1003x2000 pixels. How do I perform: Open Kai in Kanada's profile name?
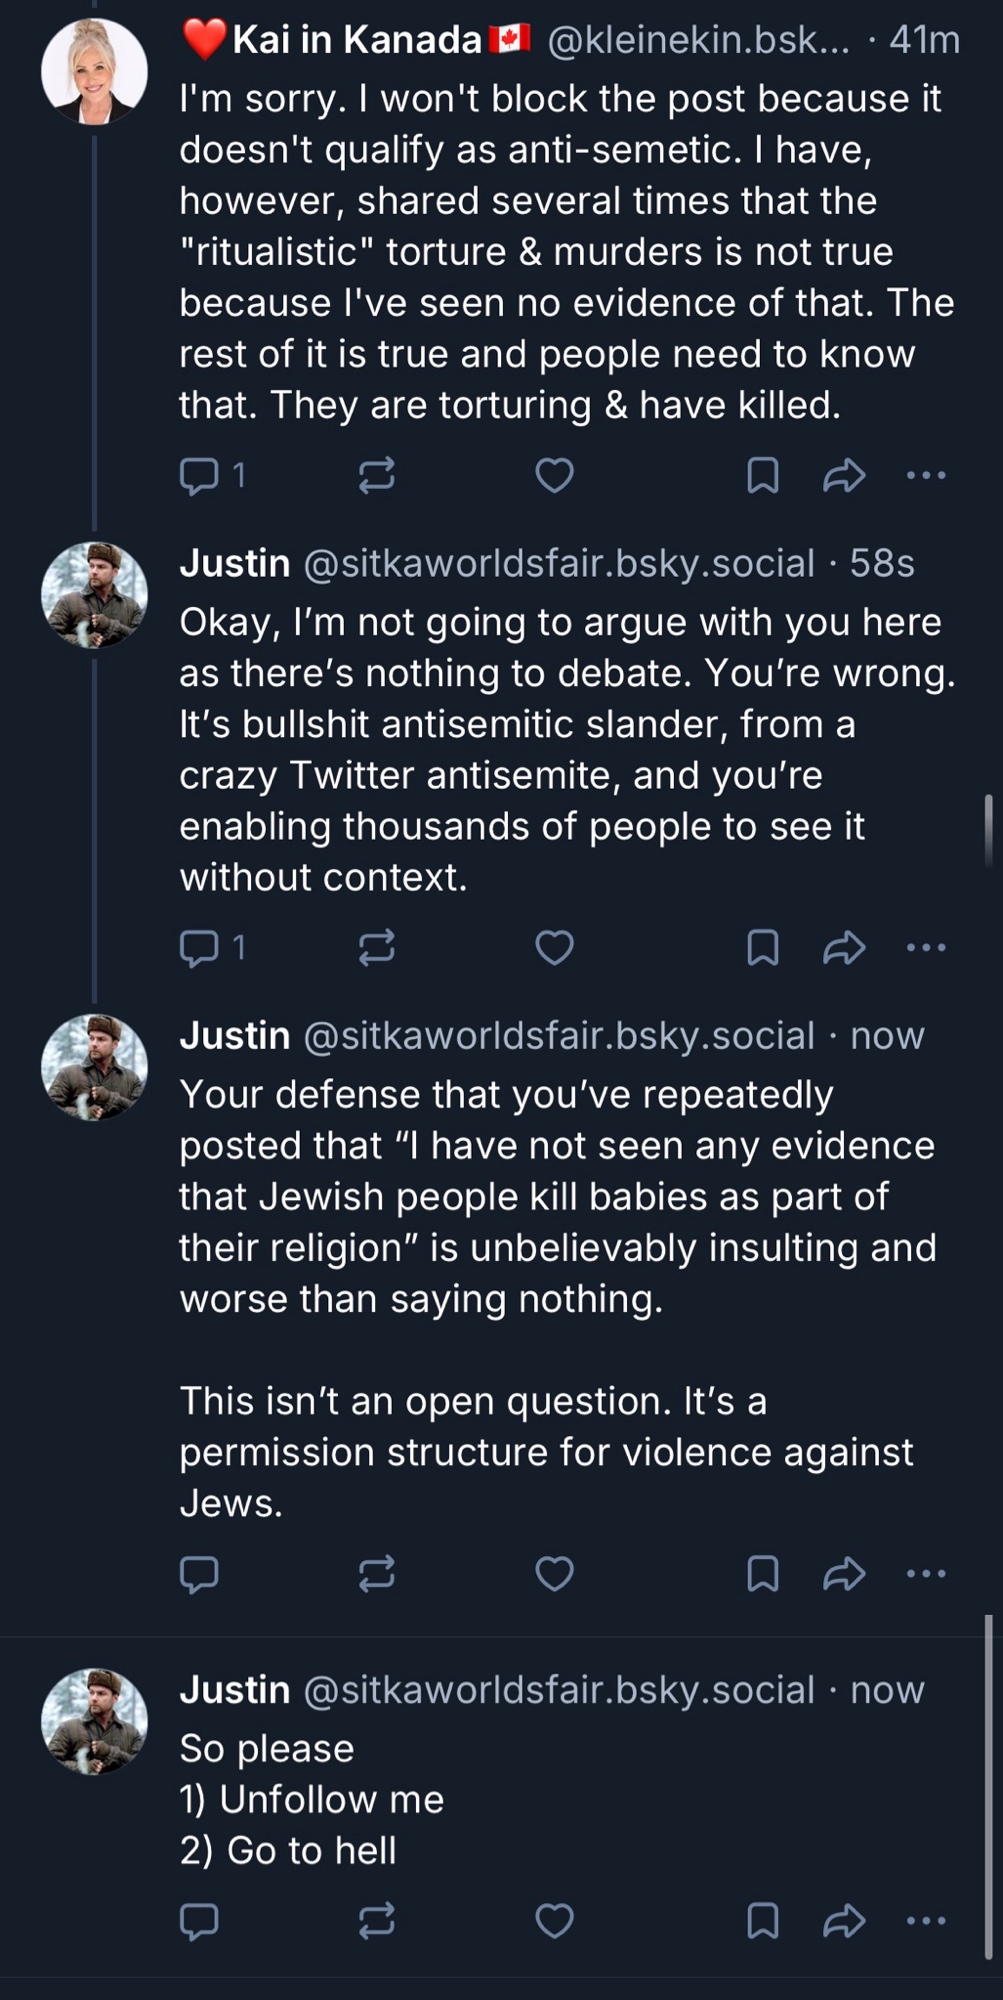tap(357, 40)
